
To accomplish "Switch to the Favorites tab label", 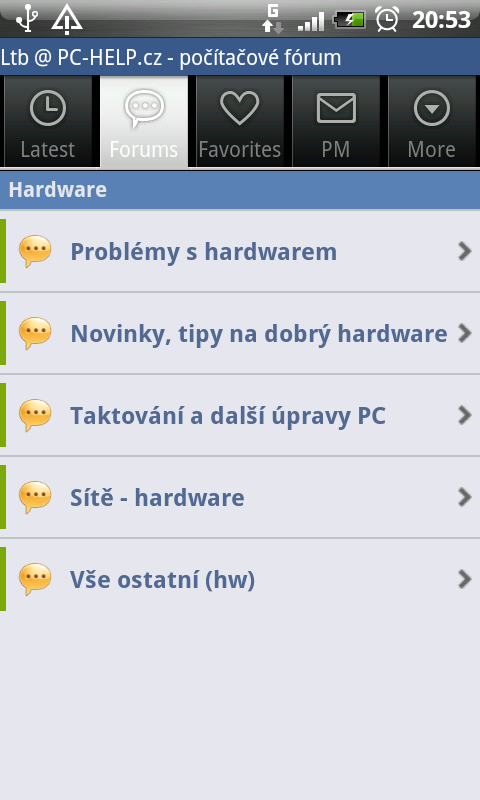I will click(x=239, y=149).
